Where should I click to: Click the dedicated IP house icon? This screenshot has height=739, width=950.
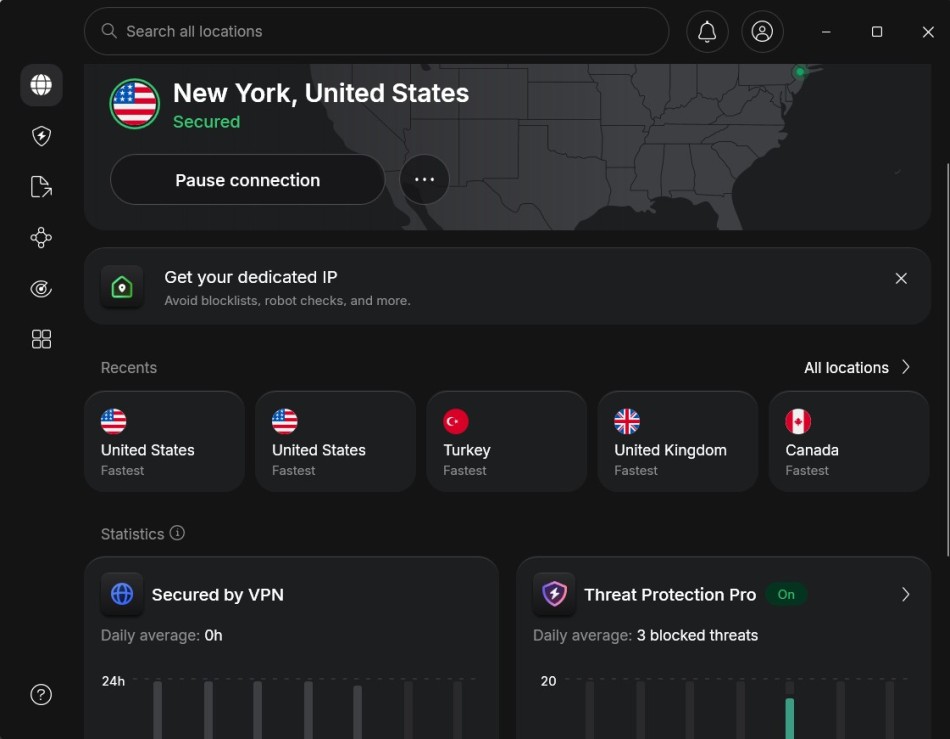[122, 287]
